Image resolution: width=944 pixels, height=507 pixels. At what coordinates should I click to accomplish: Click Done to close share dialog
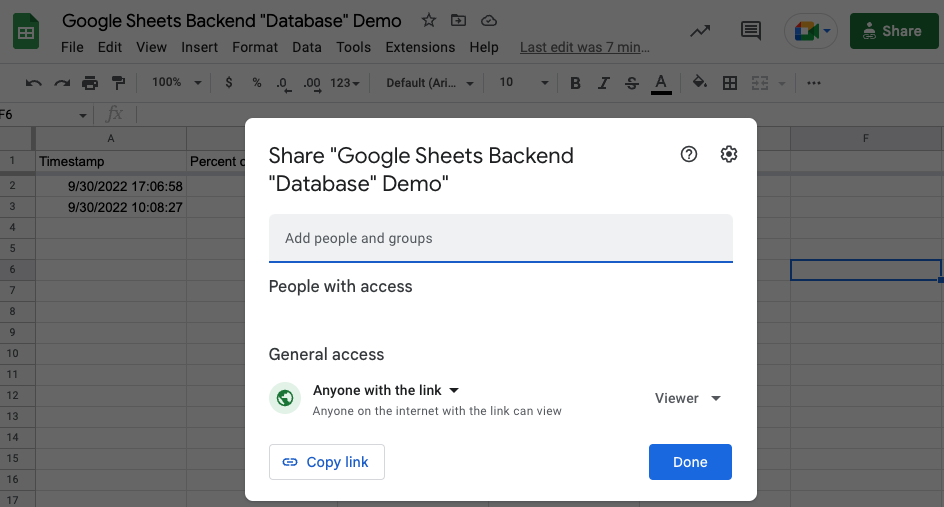(690, 462)
